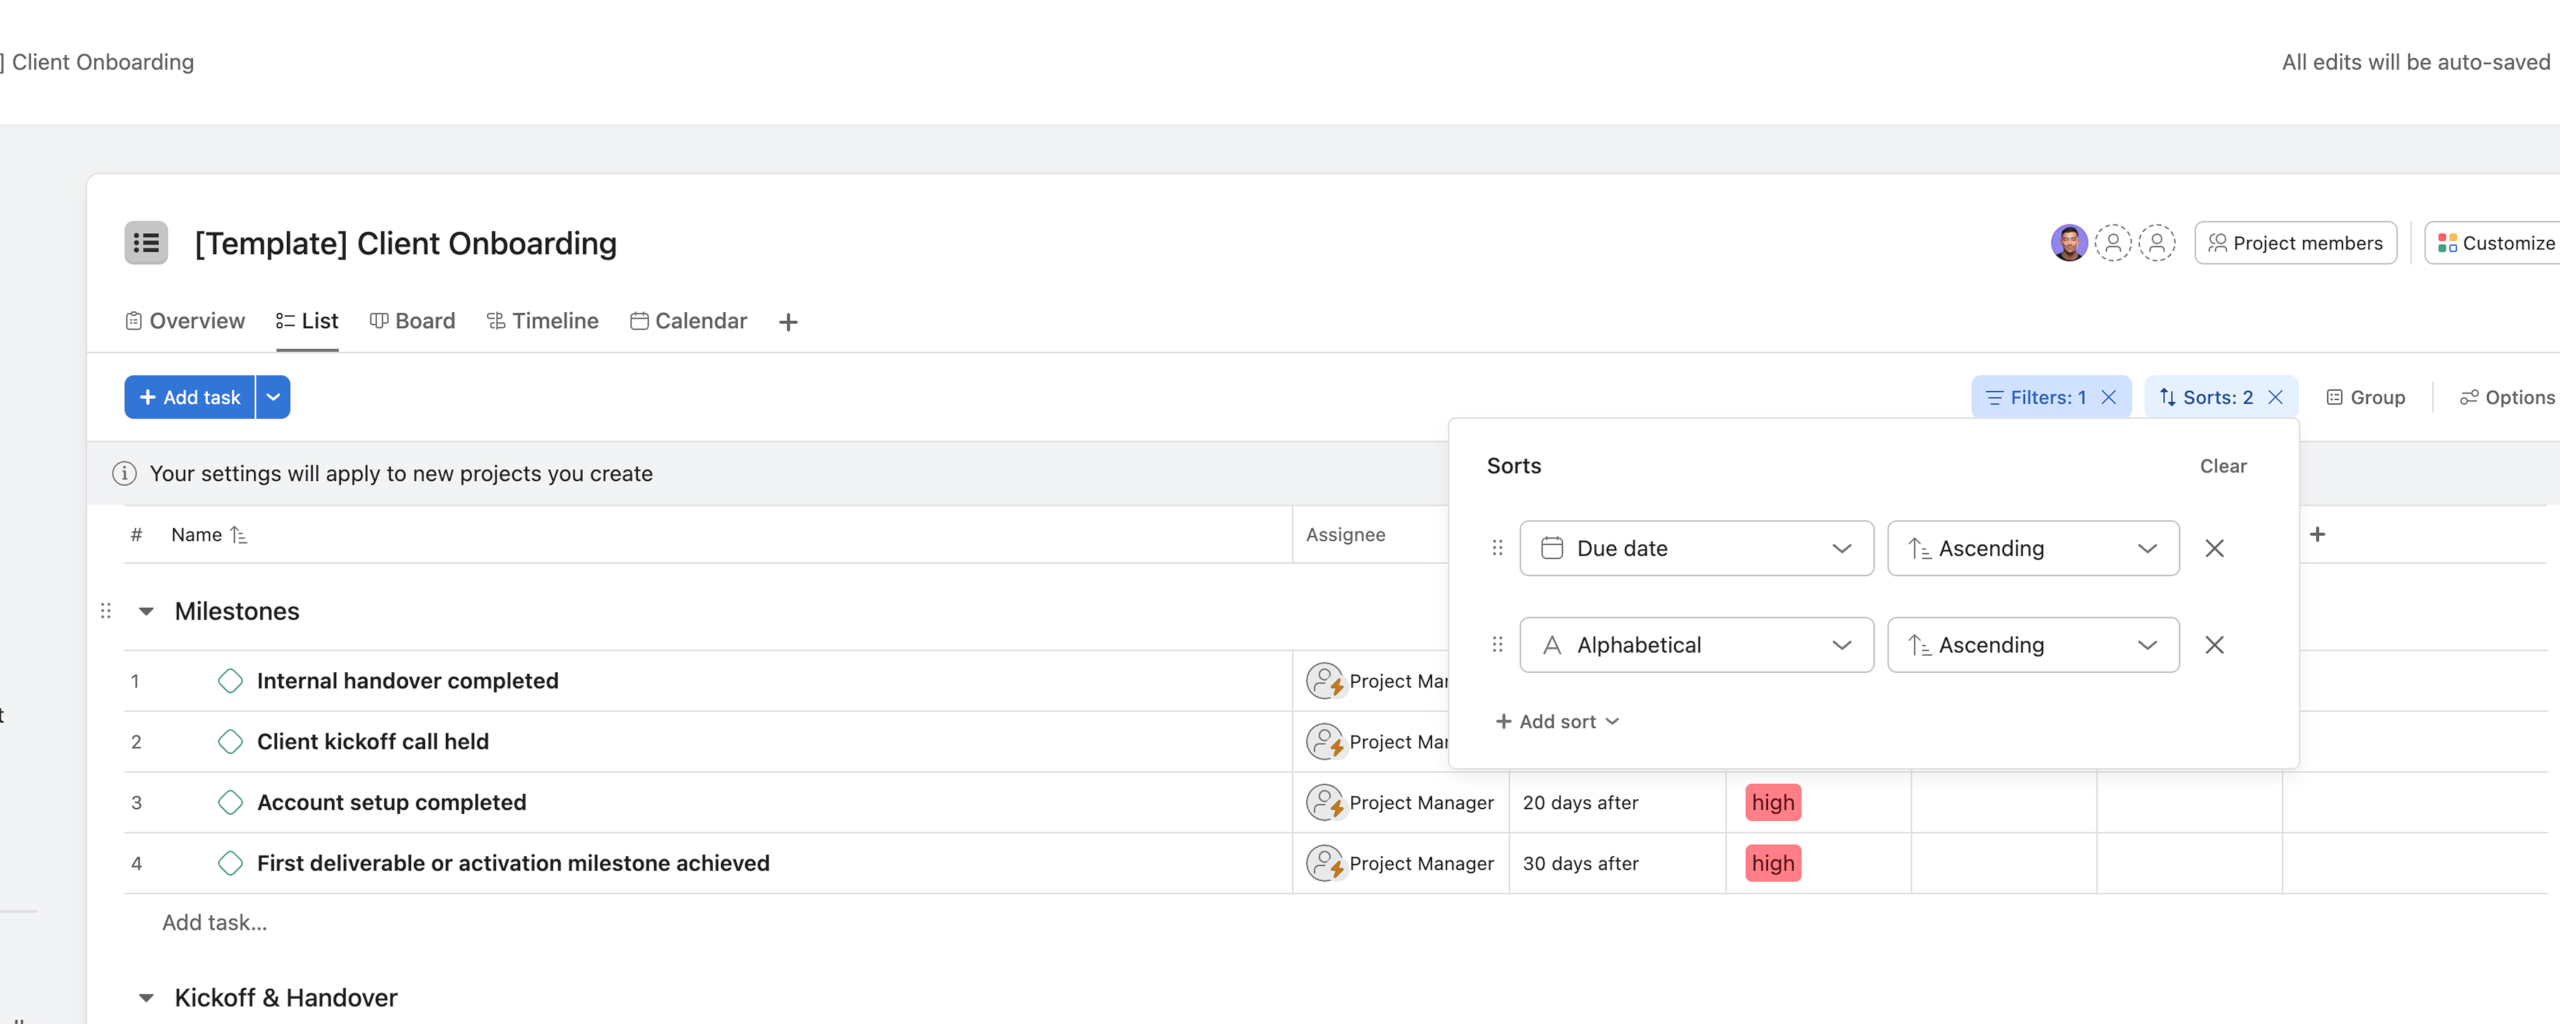Open Project members
This screenshot has width=2560, height=1024.
pyautogui.click(x=2295, y=242)
